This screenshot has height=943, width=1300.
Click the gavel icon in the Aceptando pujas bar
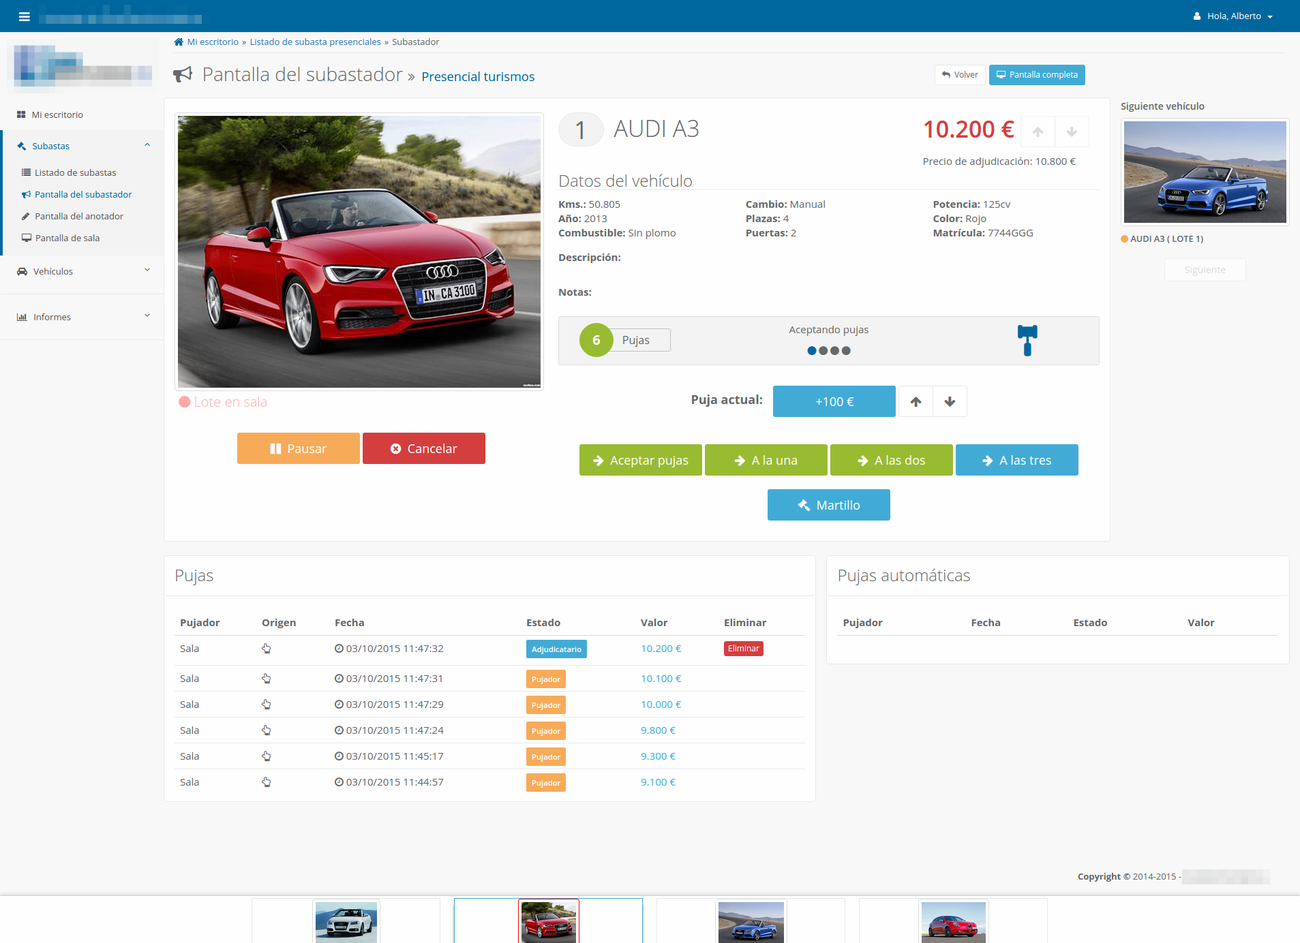[x=1027, y=340]
